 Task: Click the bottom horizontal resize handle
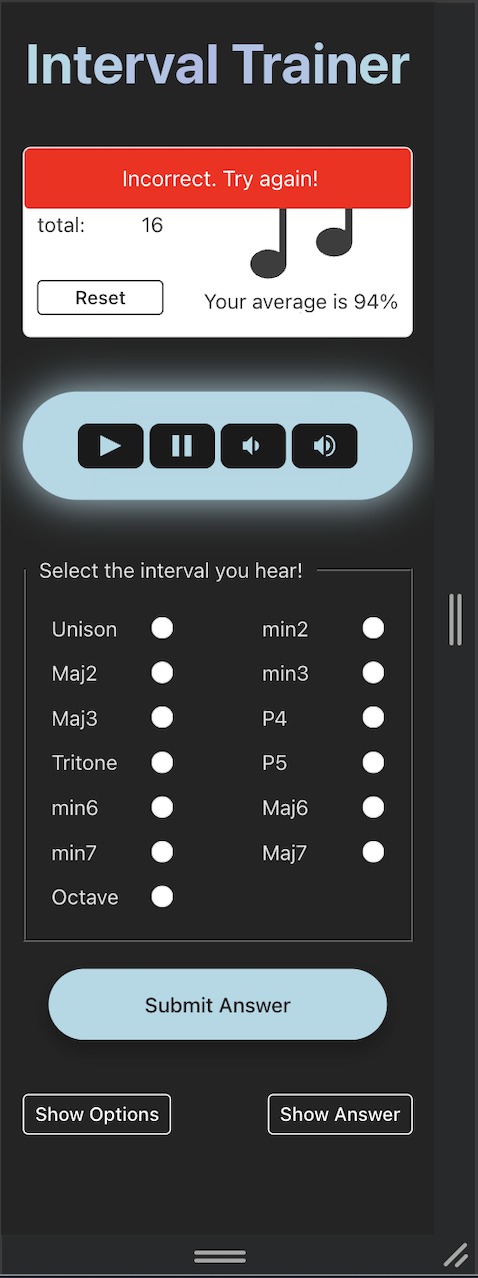tap(220, 1256)
